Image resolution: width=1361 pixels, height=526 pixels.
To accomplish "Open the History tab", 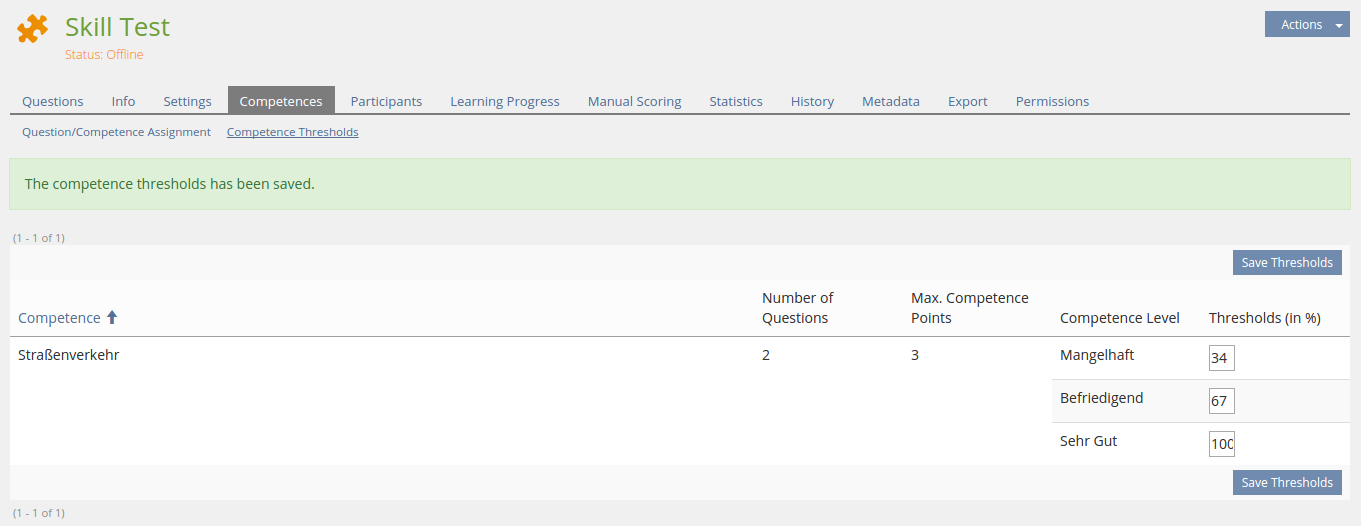I will tap(812, 101).
